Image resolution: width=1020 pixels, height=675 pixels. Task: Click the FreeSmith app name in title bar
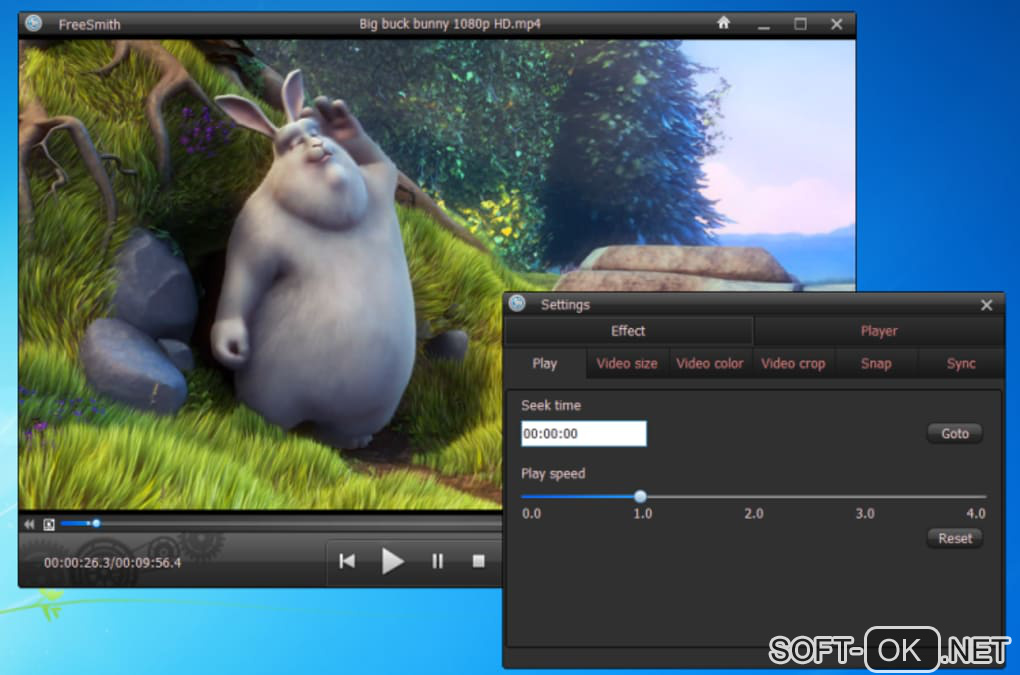(x=89, y=25)
